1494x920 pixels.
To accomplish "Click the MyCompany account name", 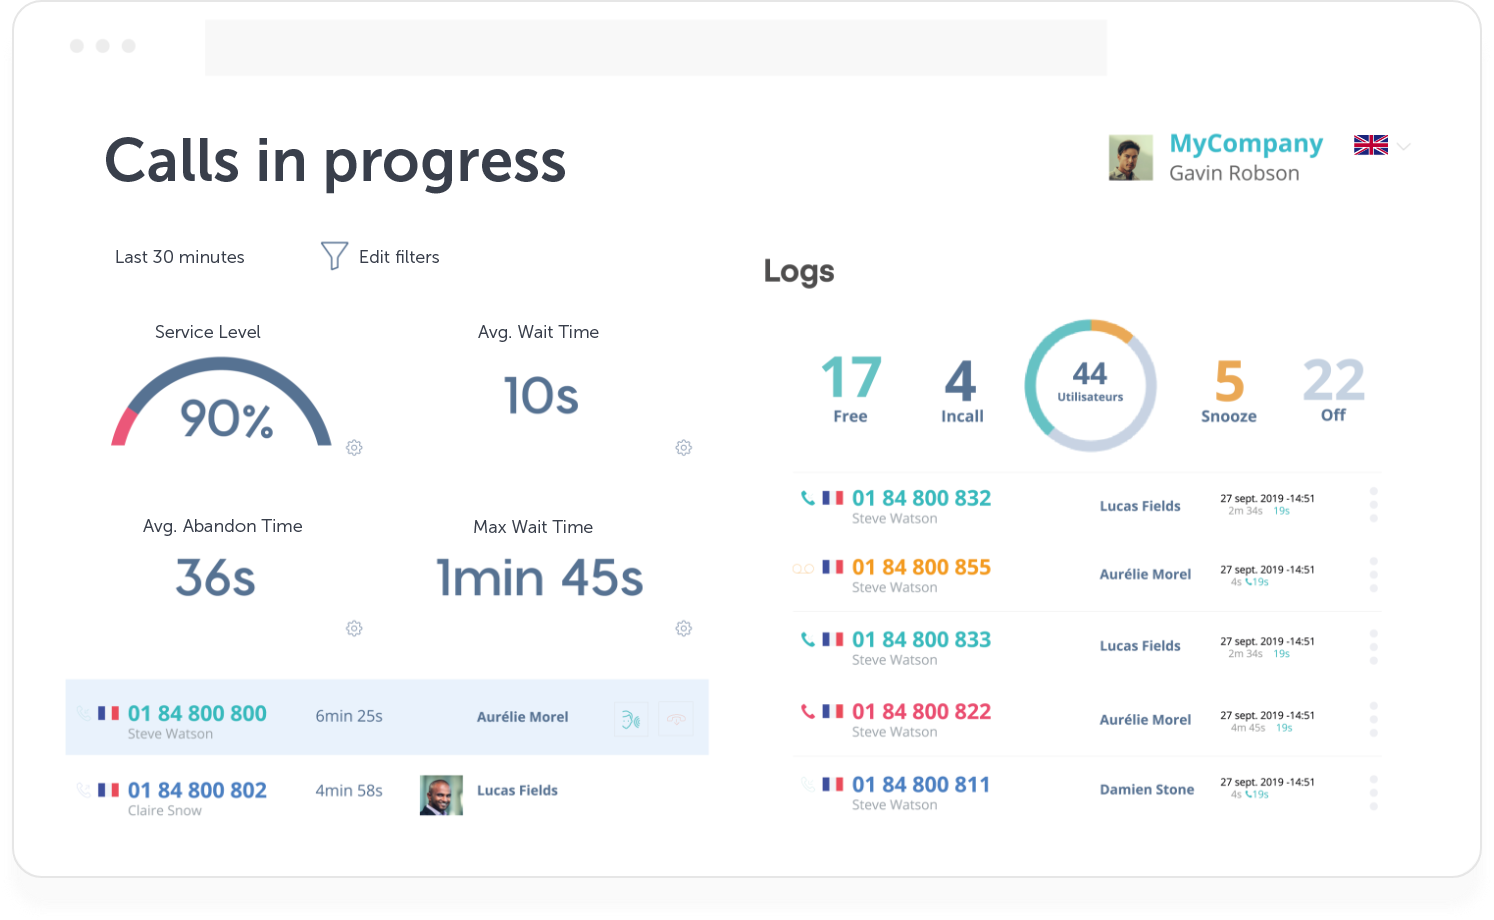I will click(1246, 144).
